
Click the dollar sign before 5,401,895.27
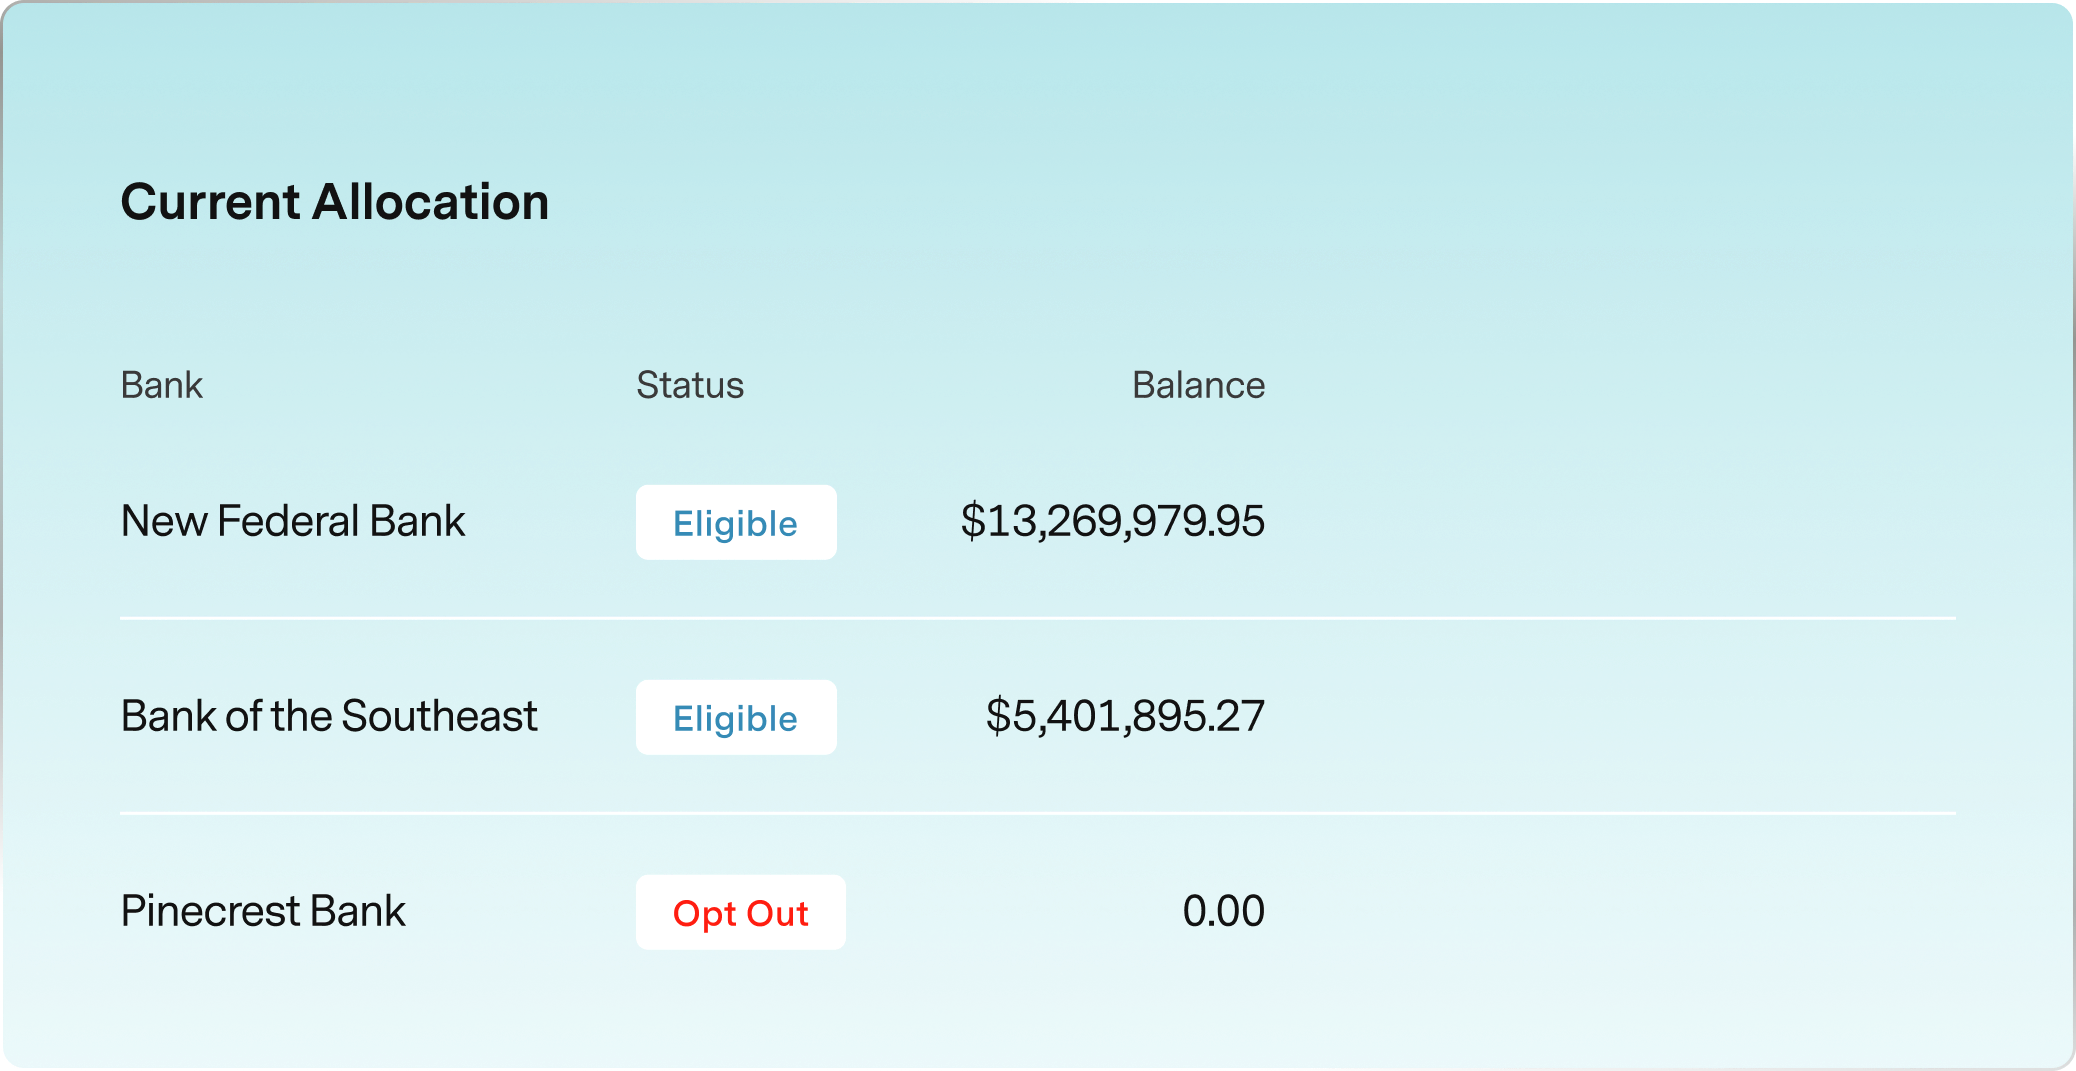click(x=997, y=716)
